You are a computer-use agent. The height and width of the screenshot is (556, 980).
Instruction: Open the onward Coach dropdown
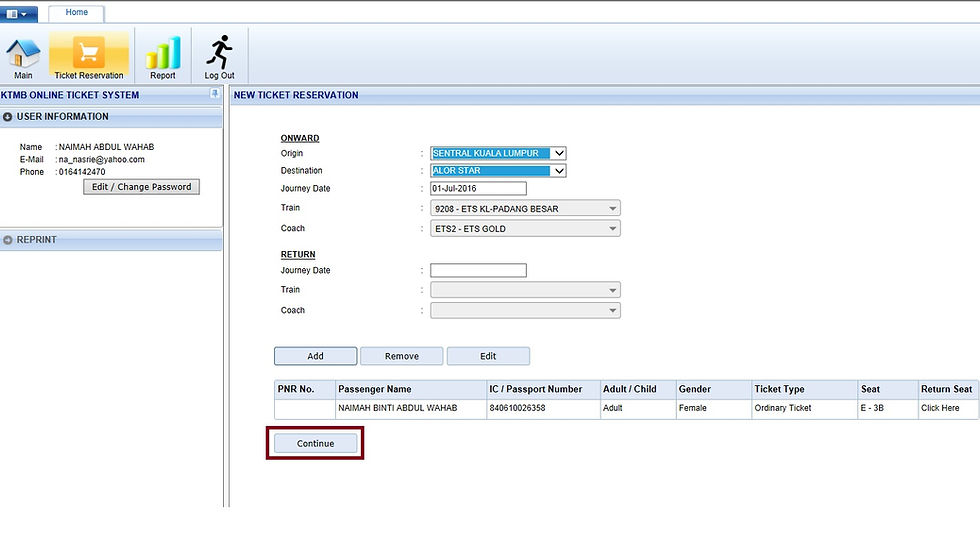point(525,229)
